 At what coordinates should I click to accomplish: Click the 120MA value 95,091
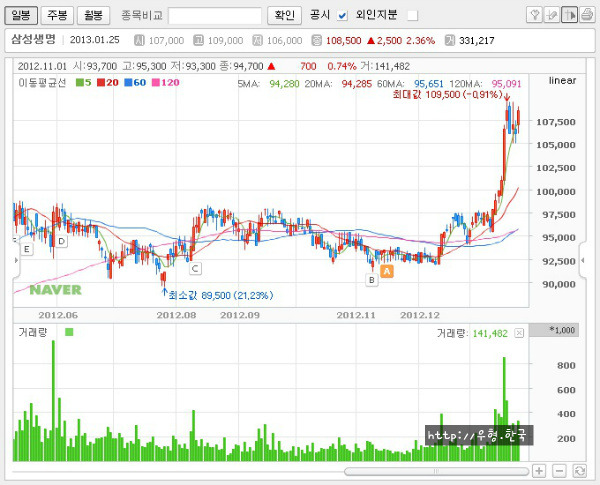tap(506, 84)
